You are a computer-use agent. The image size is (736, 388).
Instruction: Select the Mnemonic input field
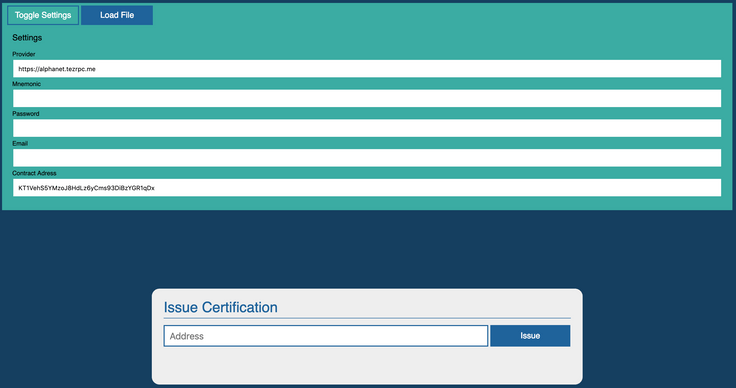367,99
